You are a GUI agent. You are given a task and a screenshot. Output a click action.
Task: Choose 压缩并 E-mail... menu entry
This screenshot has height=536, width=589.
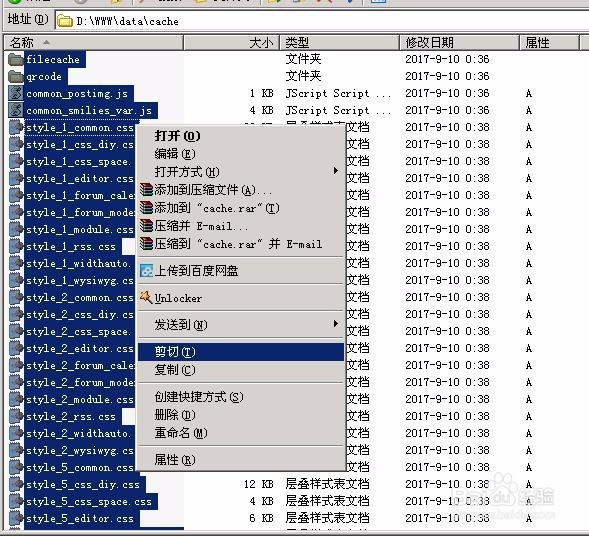click(241, 226)
